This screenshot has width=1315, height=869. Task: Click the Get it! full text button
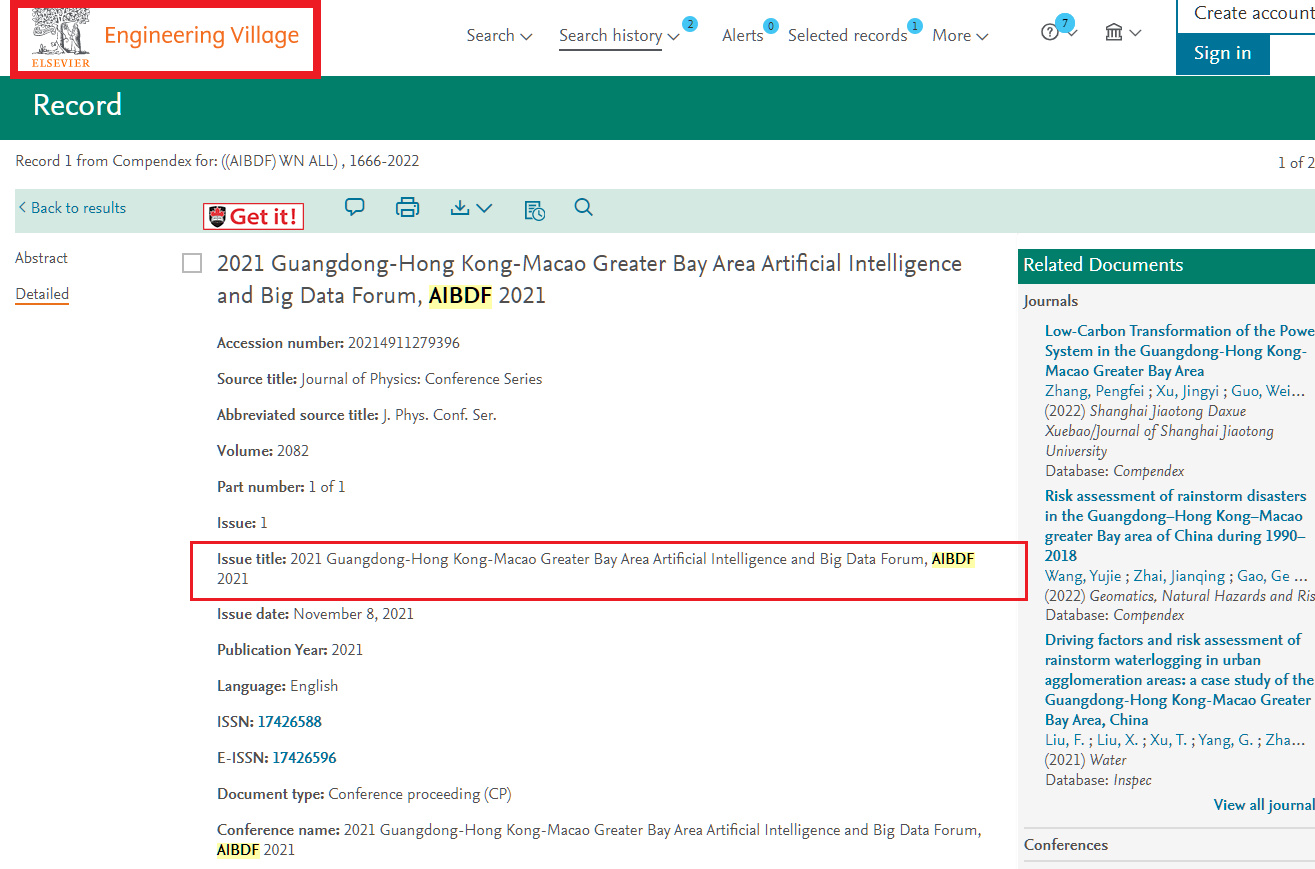pos(253,216)
